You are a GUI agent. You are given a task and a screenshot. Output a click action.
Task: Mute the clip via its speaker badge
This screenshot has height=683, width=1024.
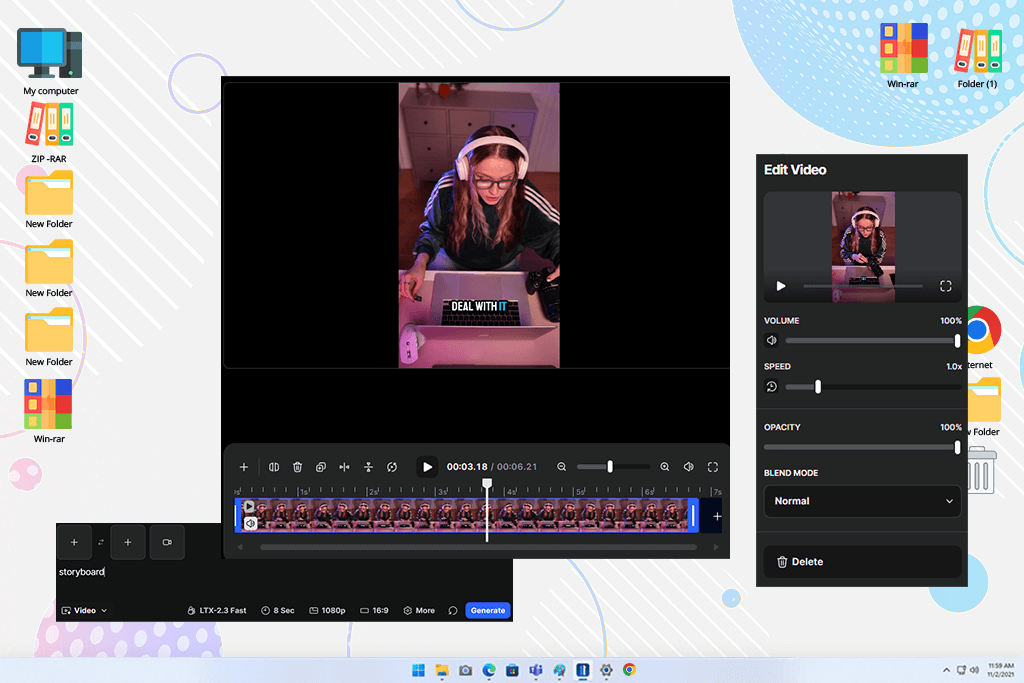[x=250, y=523]
